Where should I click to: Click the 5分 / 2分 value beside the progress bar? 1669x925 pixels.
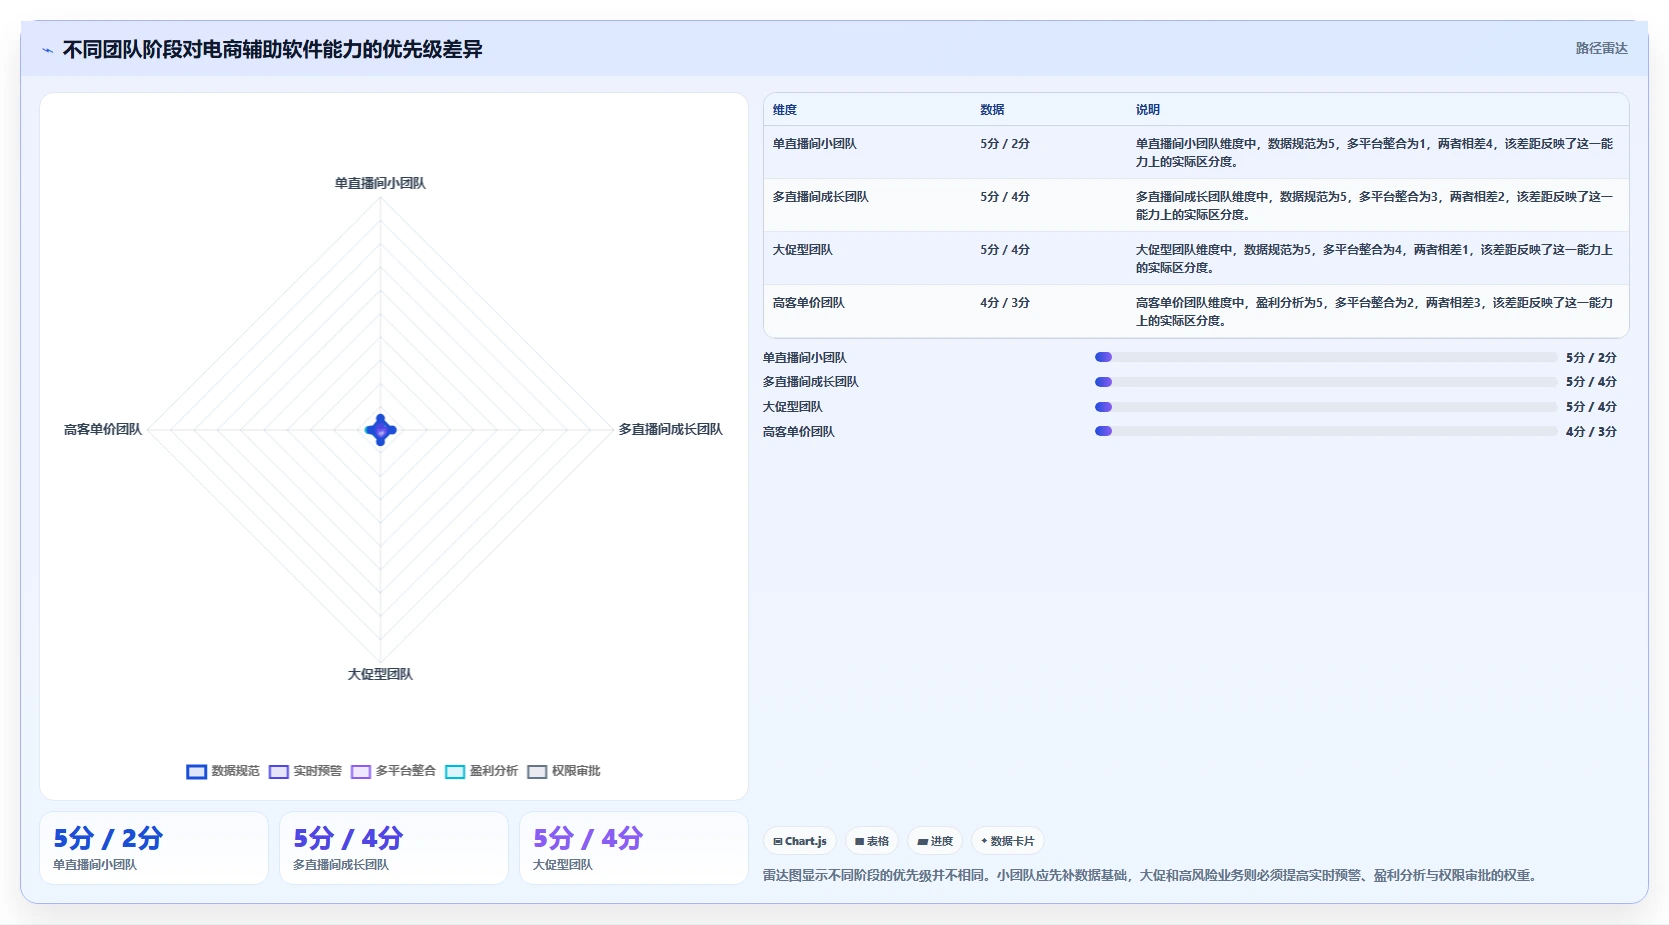coord(1591,358)
